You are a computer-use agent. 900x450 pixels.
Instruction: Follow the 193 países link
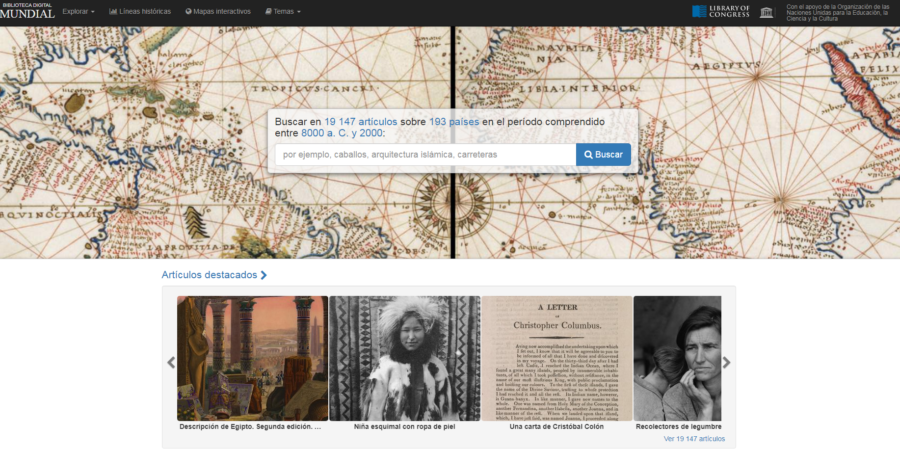point(453,122)
